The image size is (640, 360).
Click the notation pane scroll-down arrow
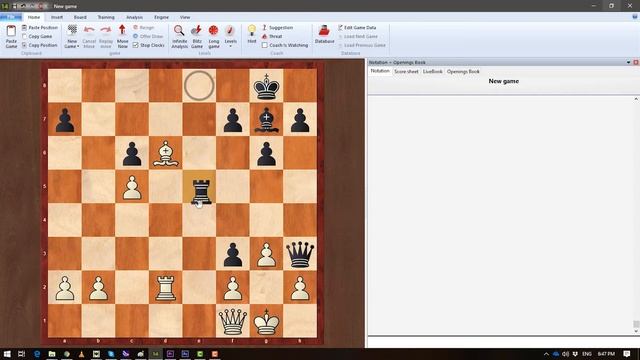tap(636, 331)
